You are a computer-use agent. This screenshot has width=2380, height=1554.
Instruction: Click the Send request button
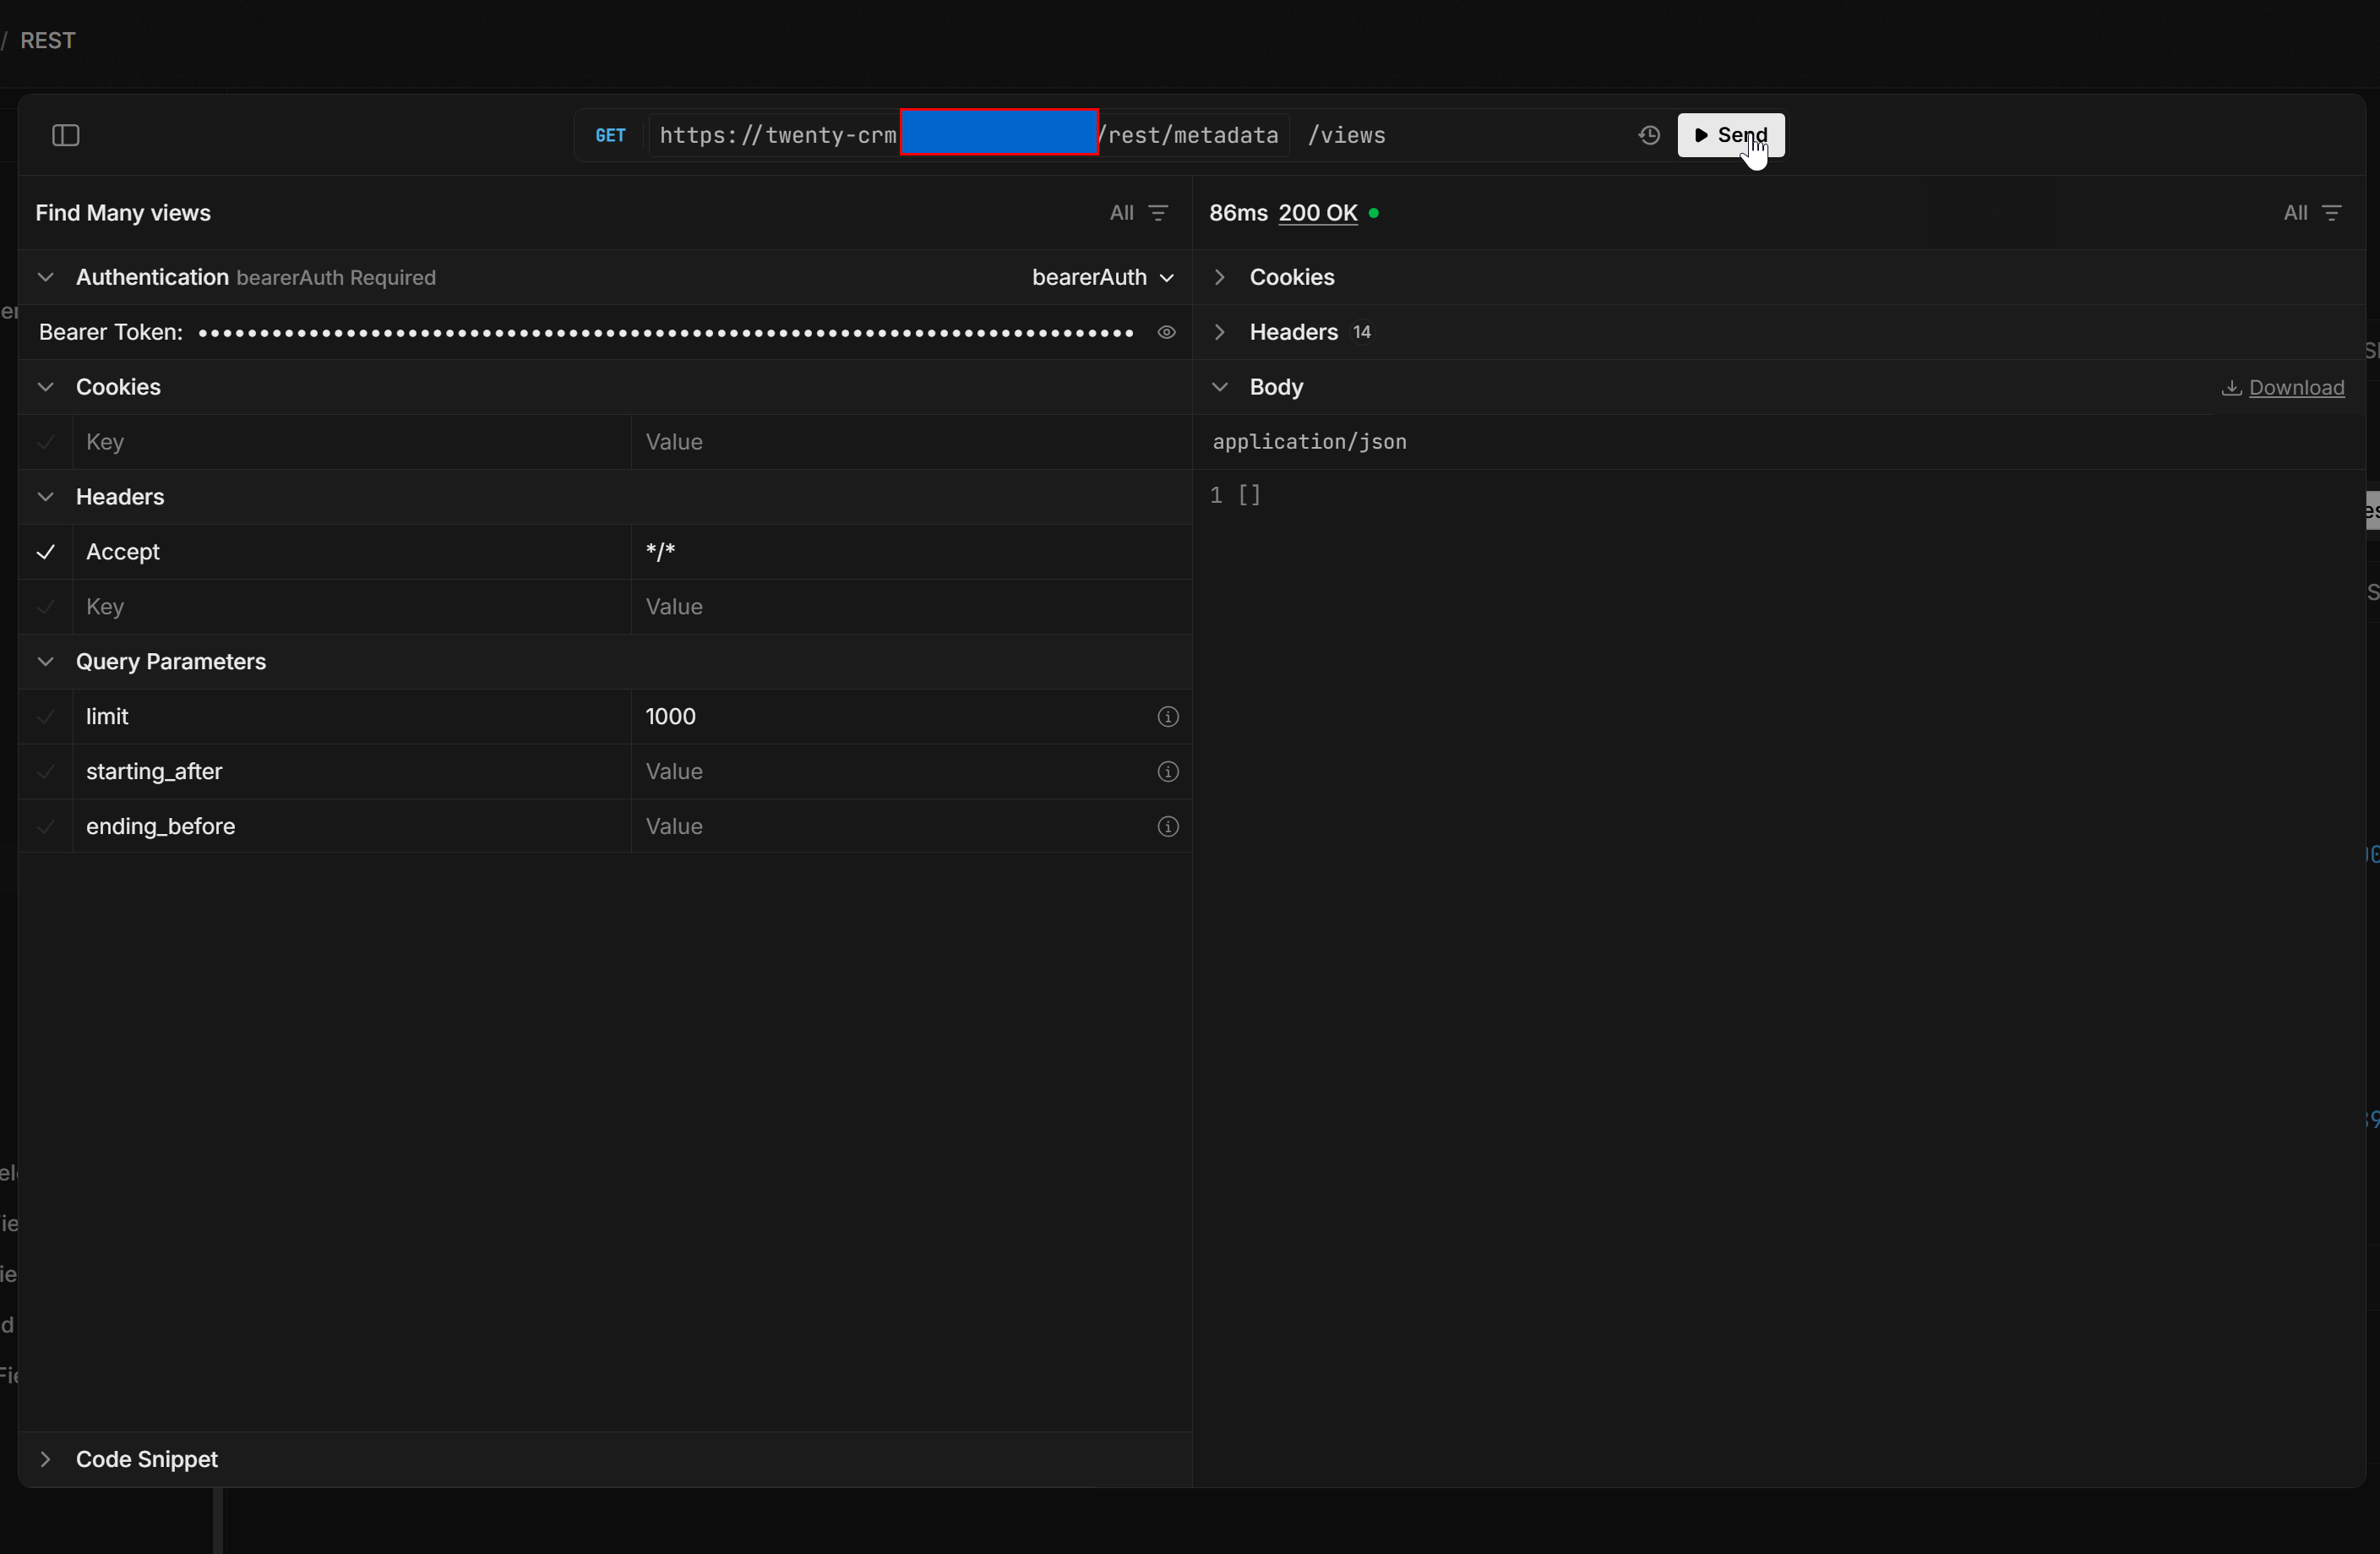[1730, 135]
